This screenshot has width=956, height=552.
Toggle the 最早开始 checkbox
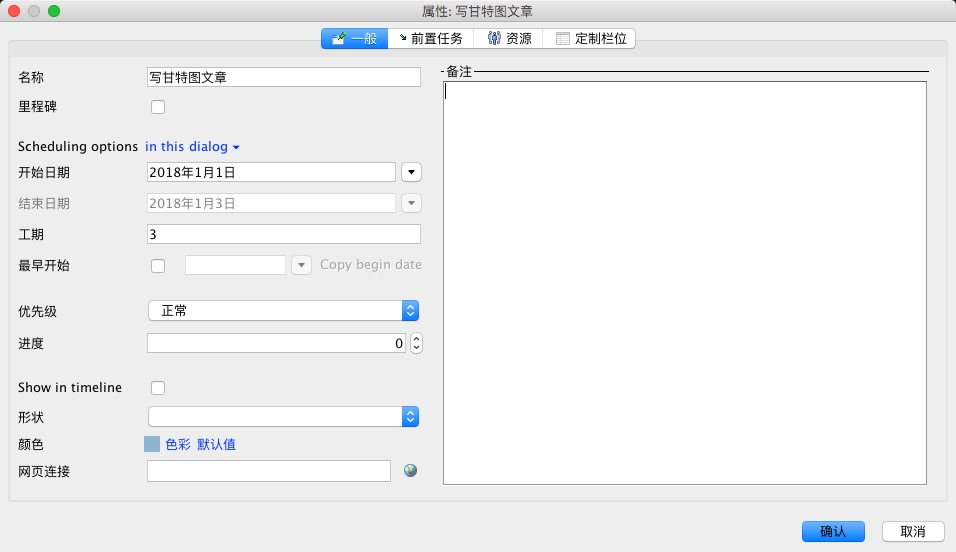click(x=158, y=266)
